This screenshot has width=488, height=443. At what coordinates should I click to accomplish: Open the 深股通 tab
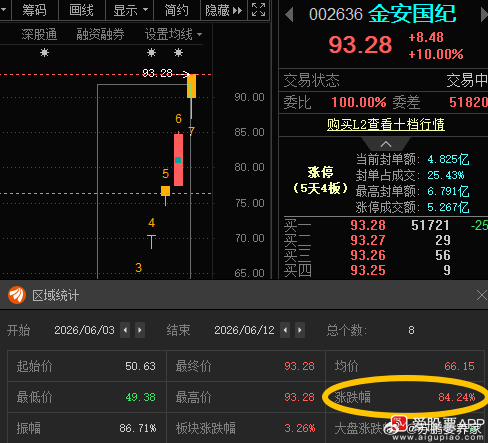pos(39,34)
